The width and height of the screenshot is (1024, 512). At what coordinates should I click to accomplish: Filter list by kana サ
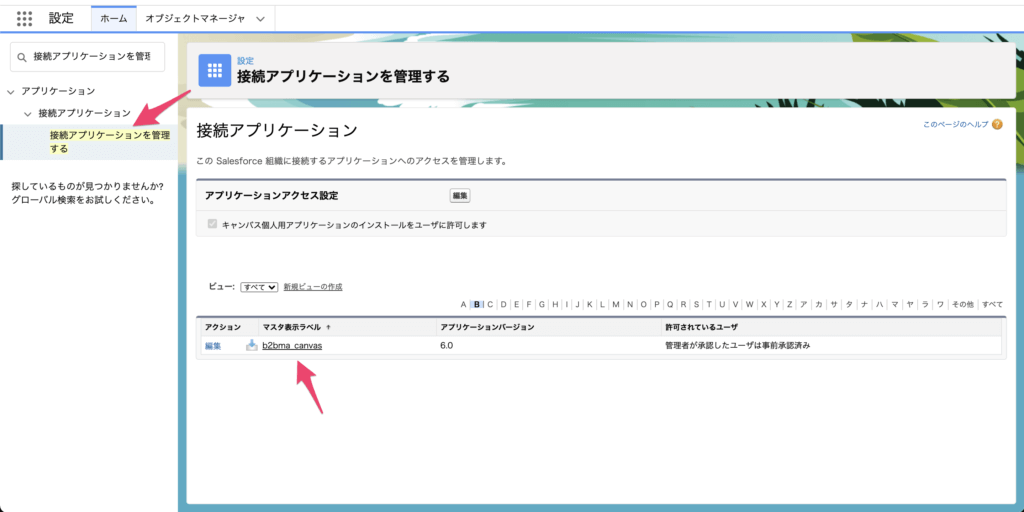(x=834, y=304)
